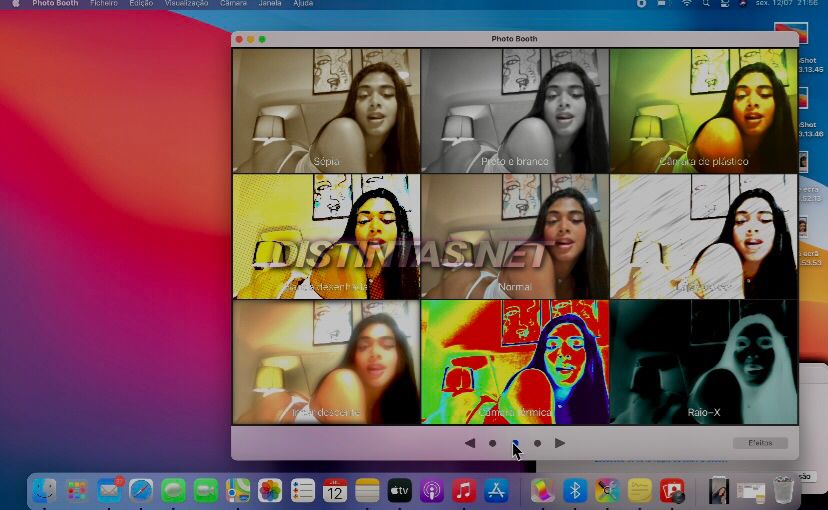
Task: Click the Efeitos button
Action: coord(760,443)
